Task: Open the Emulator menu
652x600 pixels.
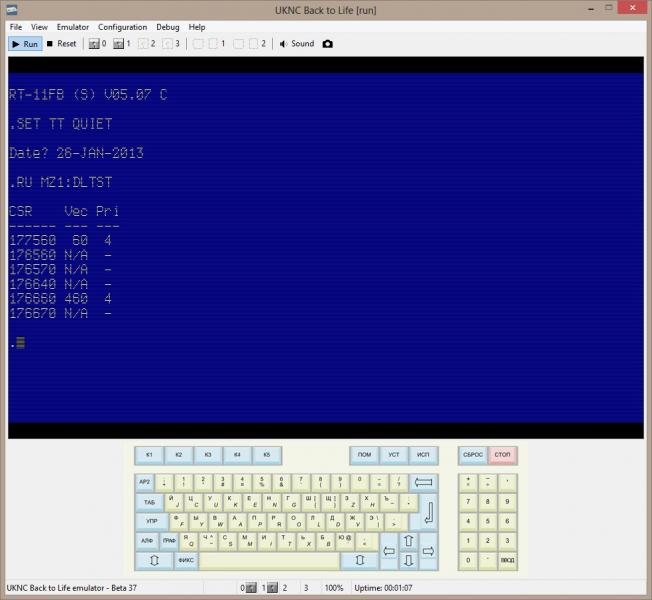Action: click(72, 27)
